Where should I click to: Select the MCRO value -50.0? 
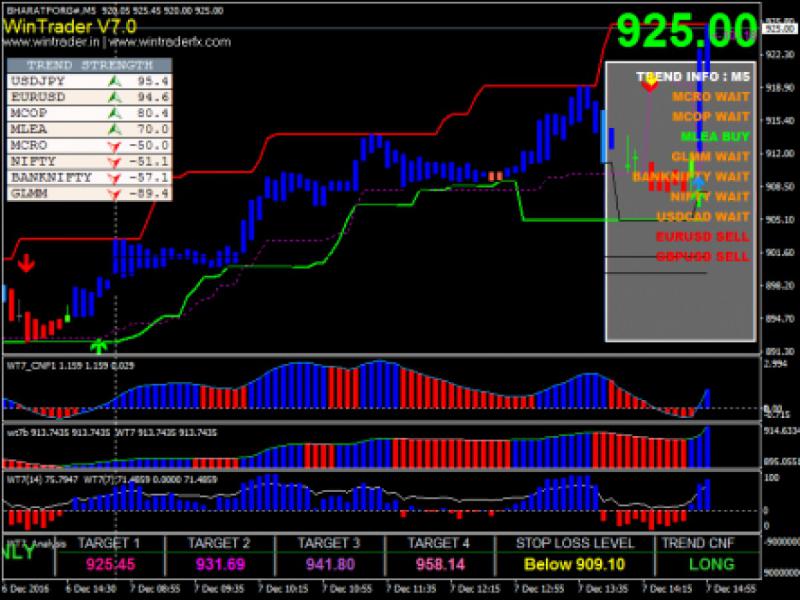(x=149, y=145)
